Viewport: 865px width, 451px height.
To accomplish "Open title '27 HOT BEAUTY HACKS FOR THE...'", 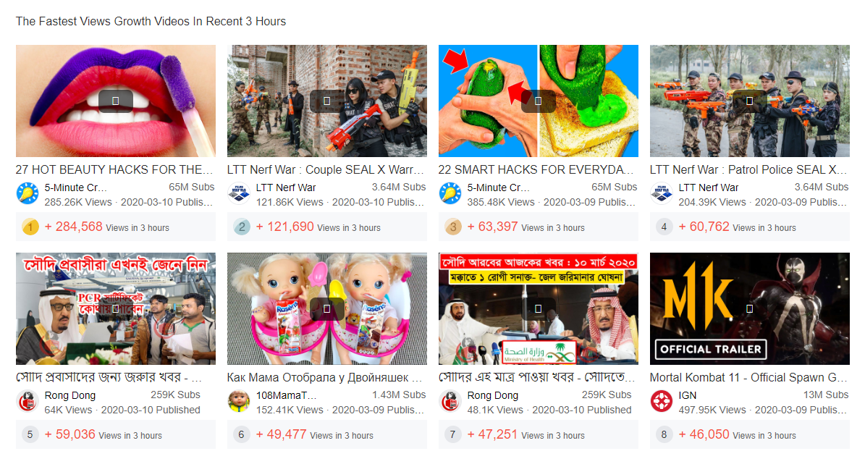I will 114,170.
